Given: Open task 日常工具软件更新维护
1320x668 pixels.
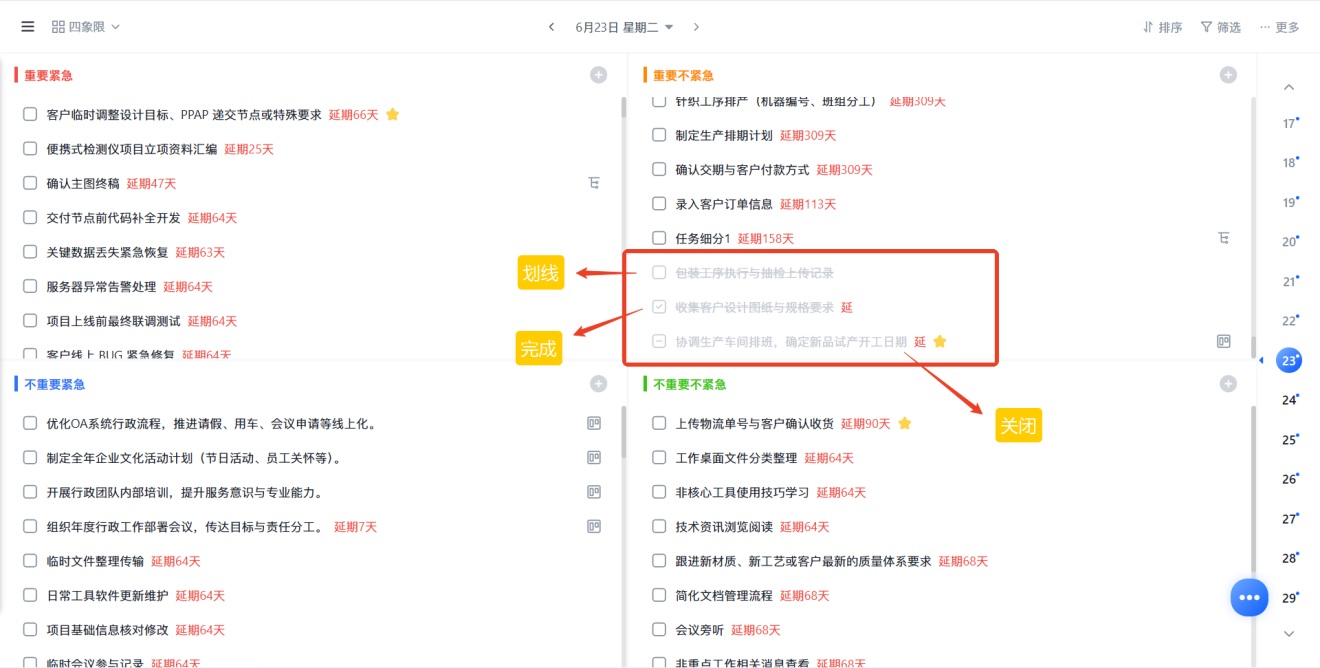Looking at the screenshot, I should coord(107,595).
